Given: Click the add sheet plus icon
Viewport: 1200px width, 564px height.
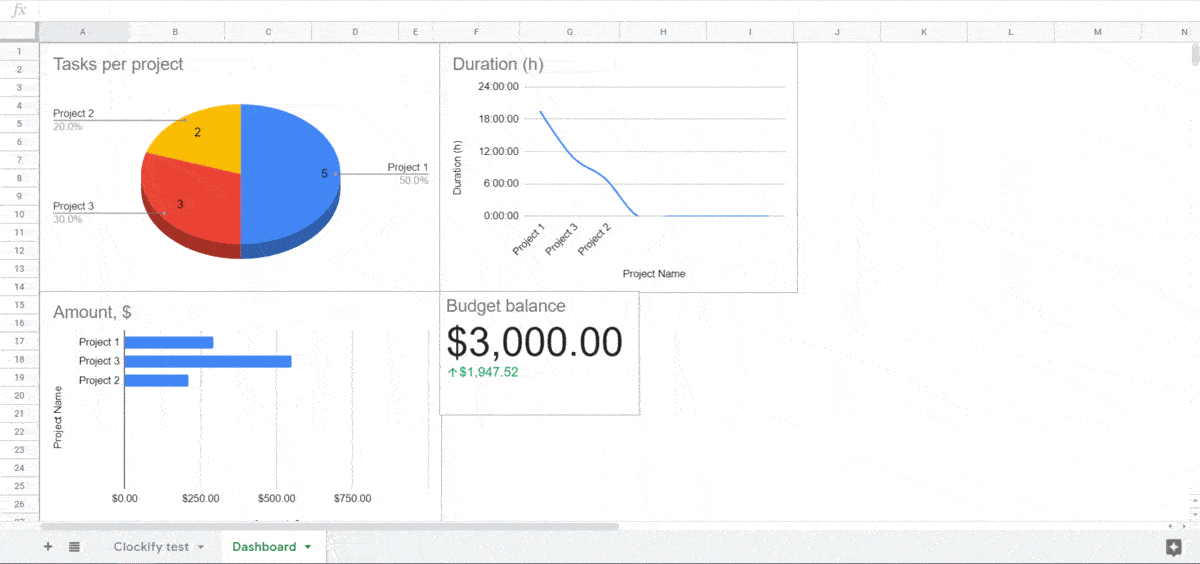Looking at the screenshot, I should pos(47,547).
